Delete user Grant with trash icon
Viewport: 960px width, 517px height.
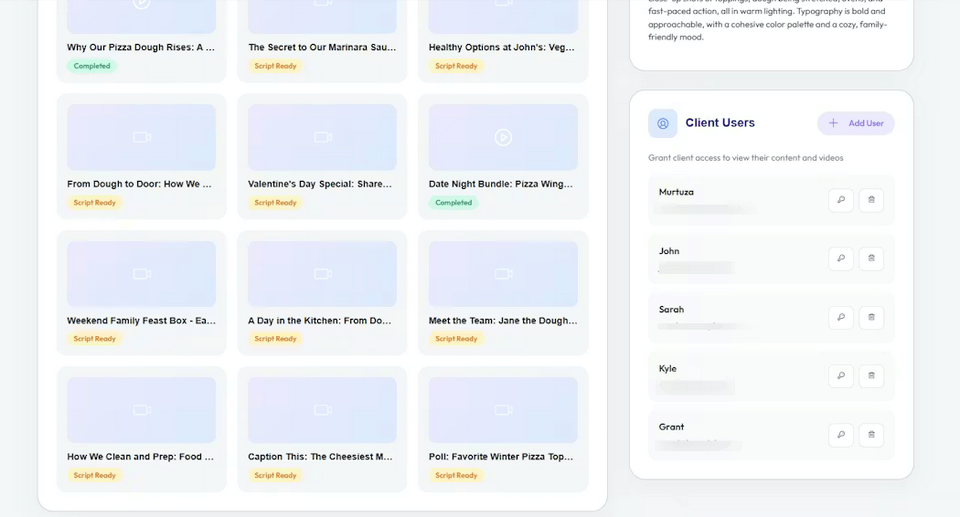point(871,435)
